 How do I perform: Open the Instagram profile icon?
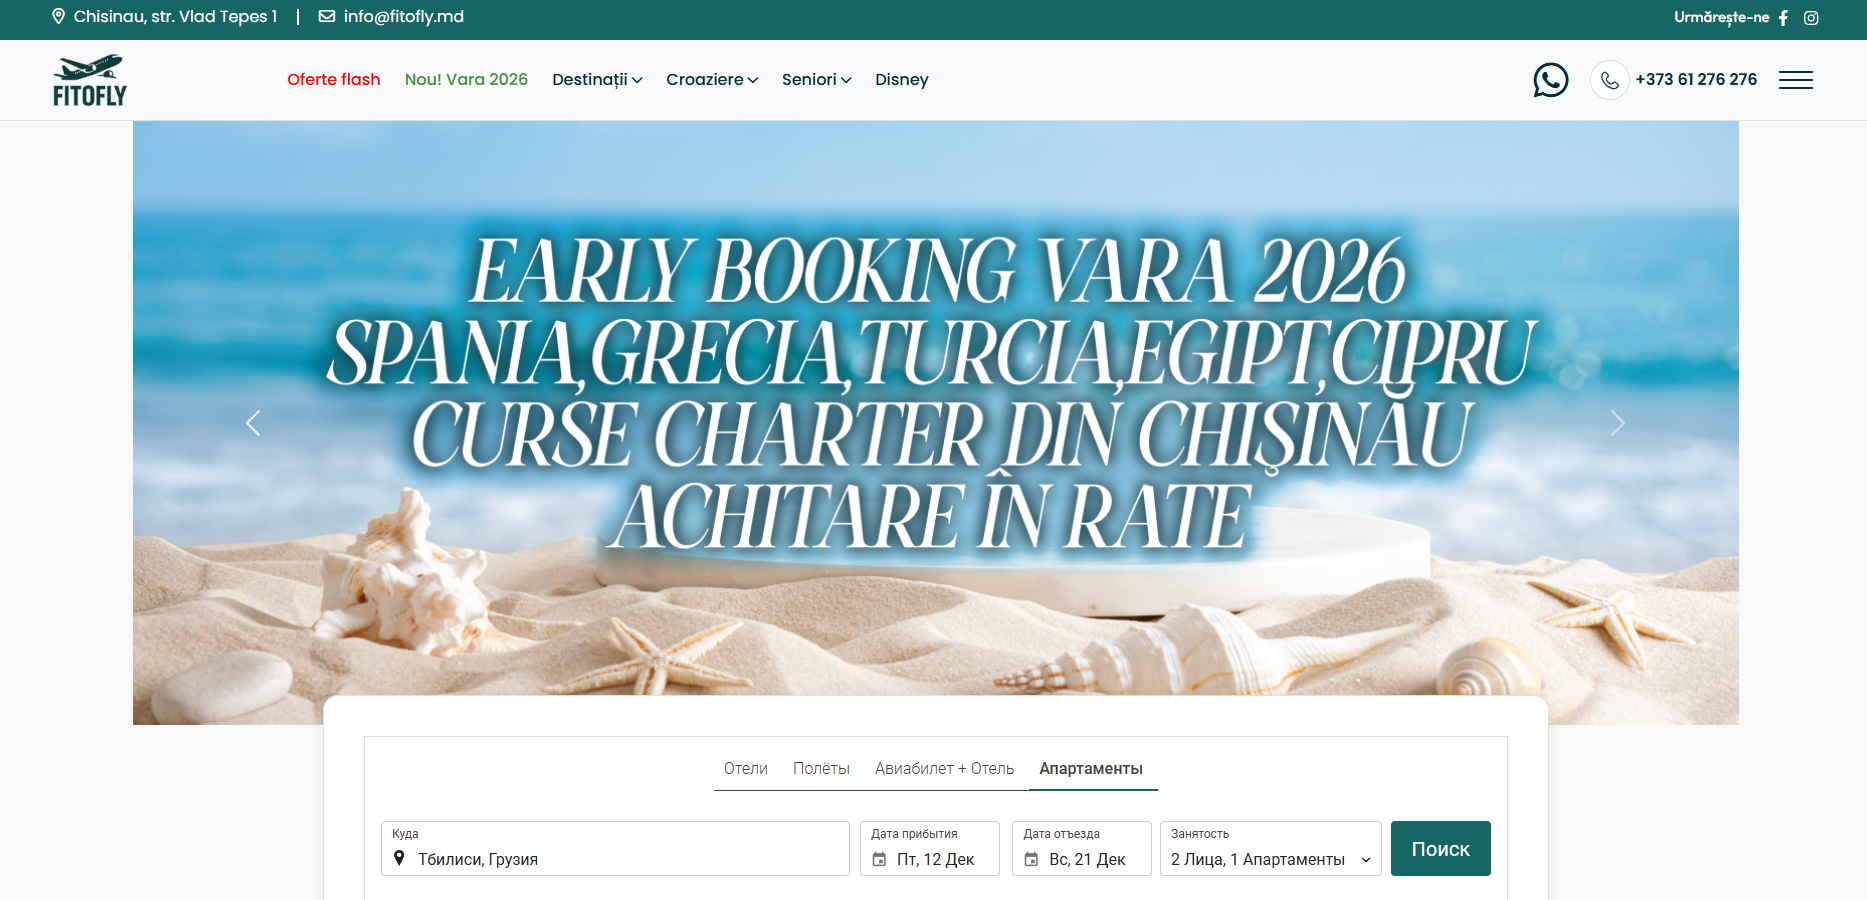click(x=1811, y=18)
